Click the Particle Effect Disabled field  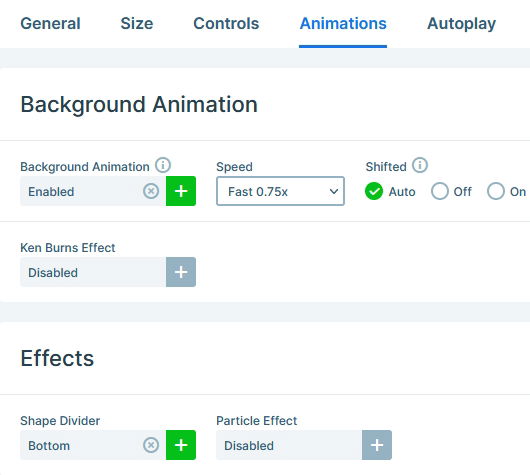(x=289, y=445)
